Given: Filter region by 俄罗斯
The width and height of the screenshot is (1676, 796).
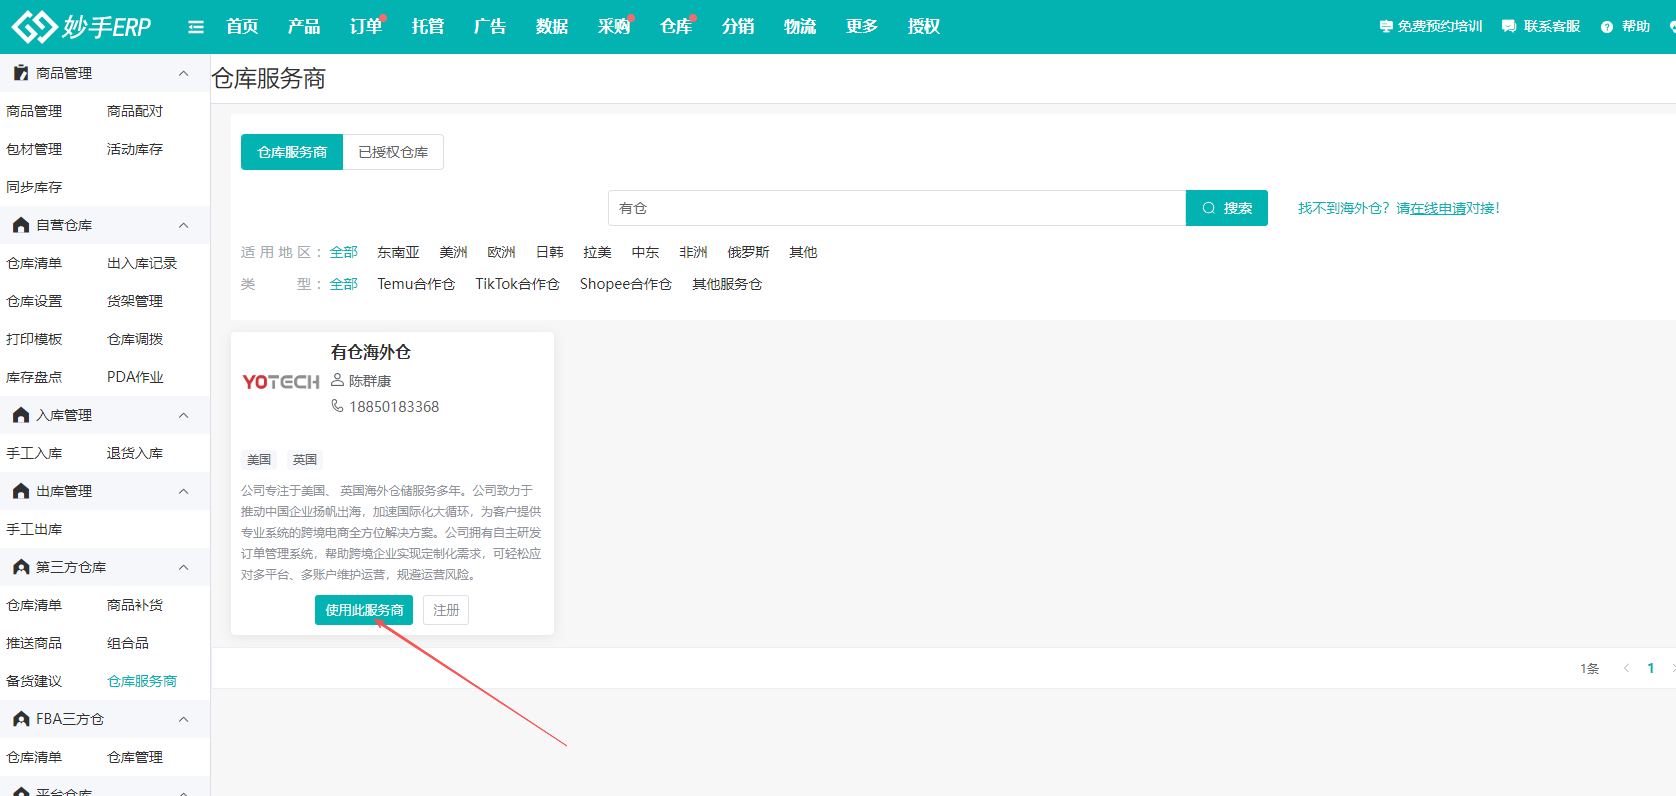Looking at the screenshot, I should (748, 252).
